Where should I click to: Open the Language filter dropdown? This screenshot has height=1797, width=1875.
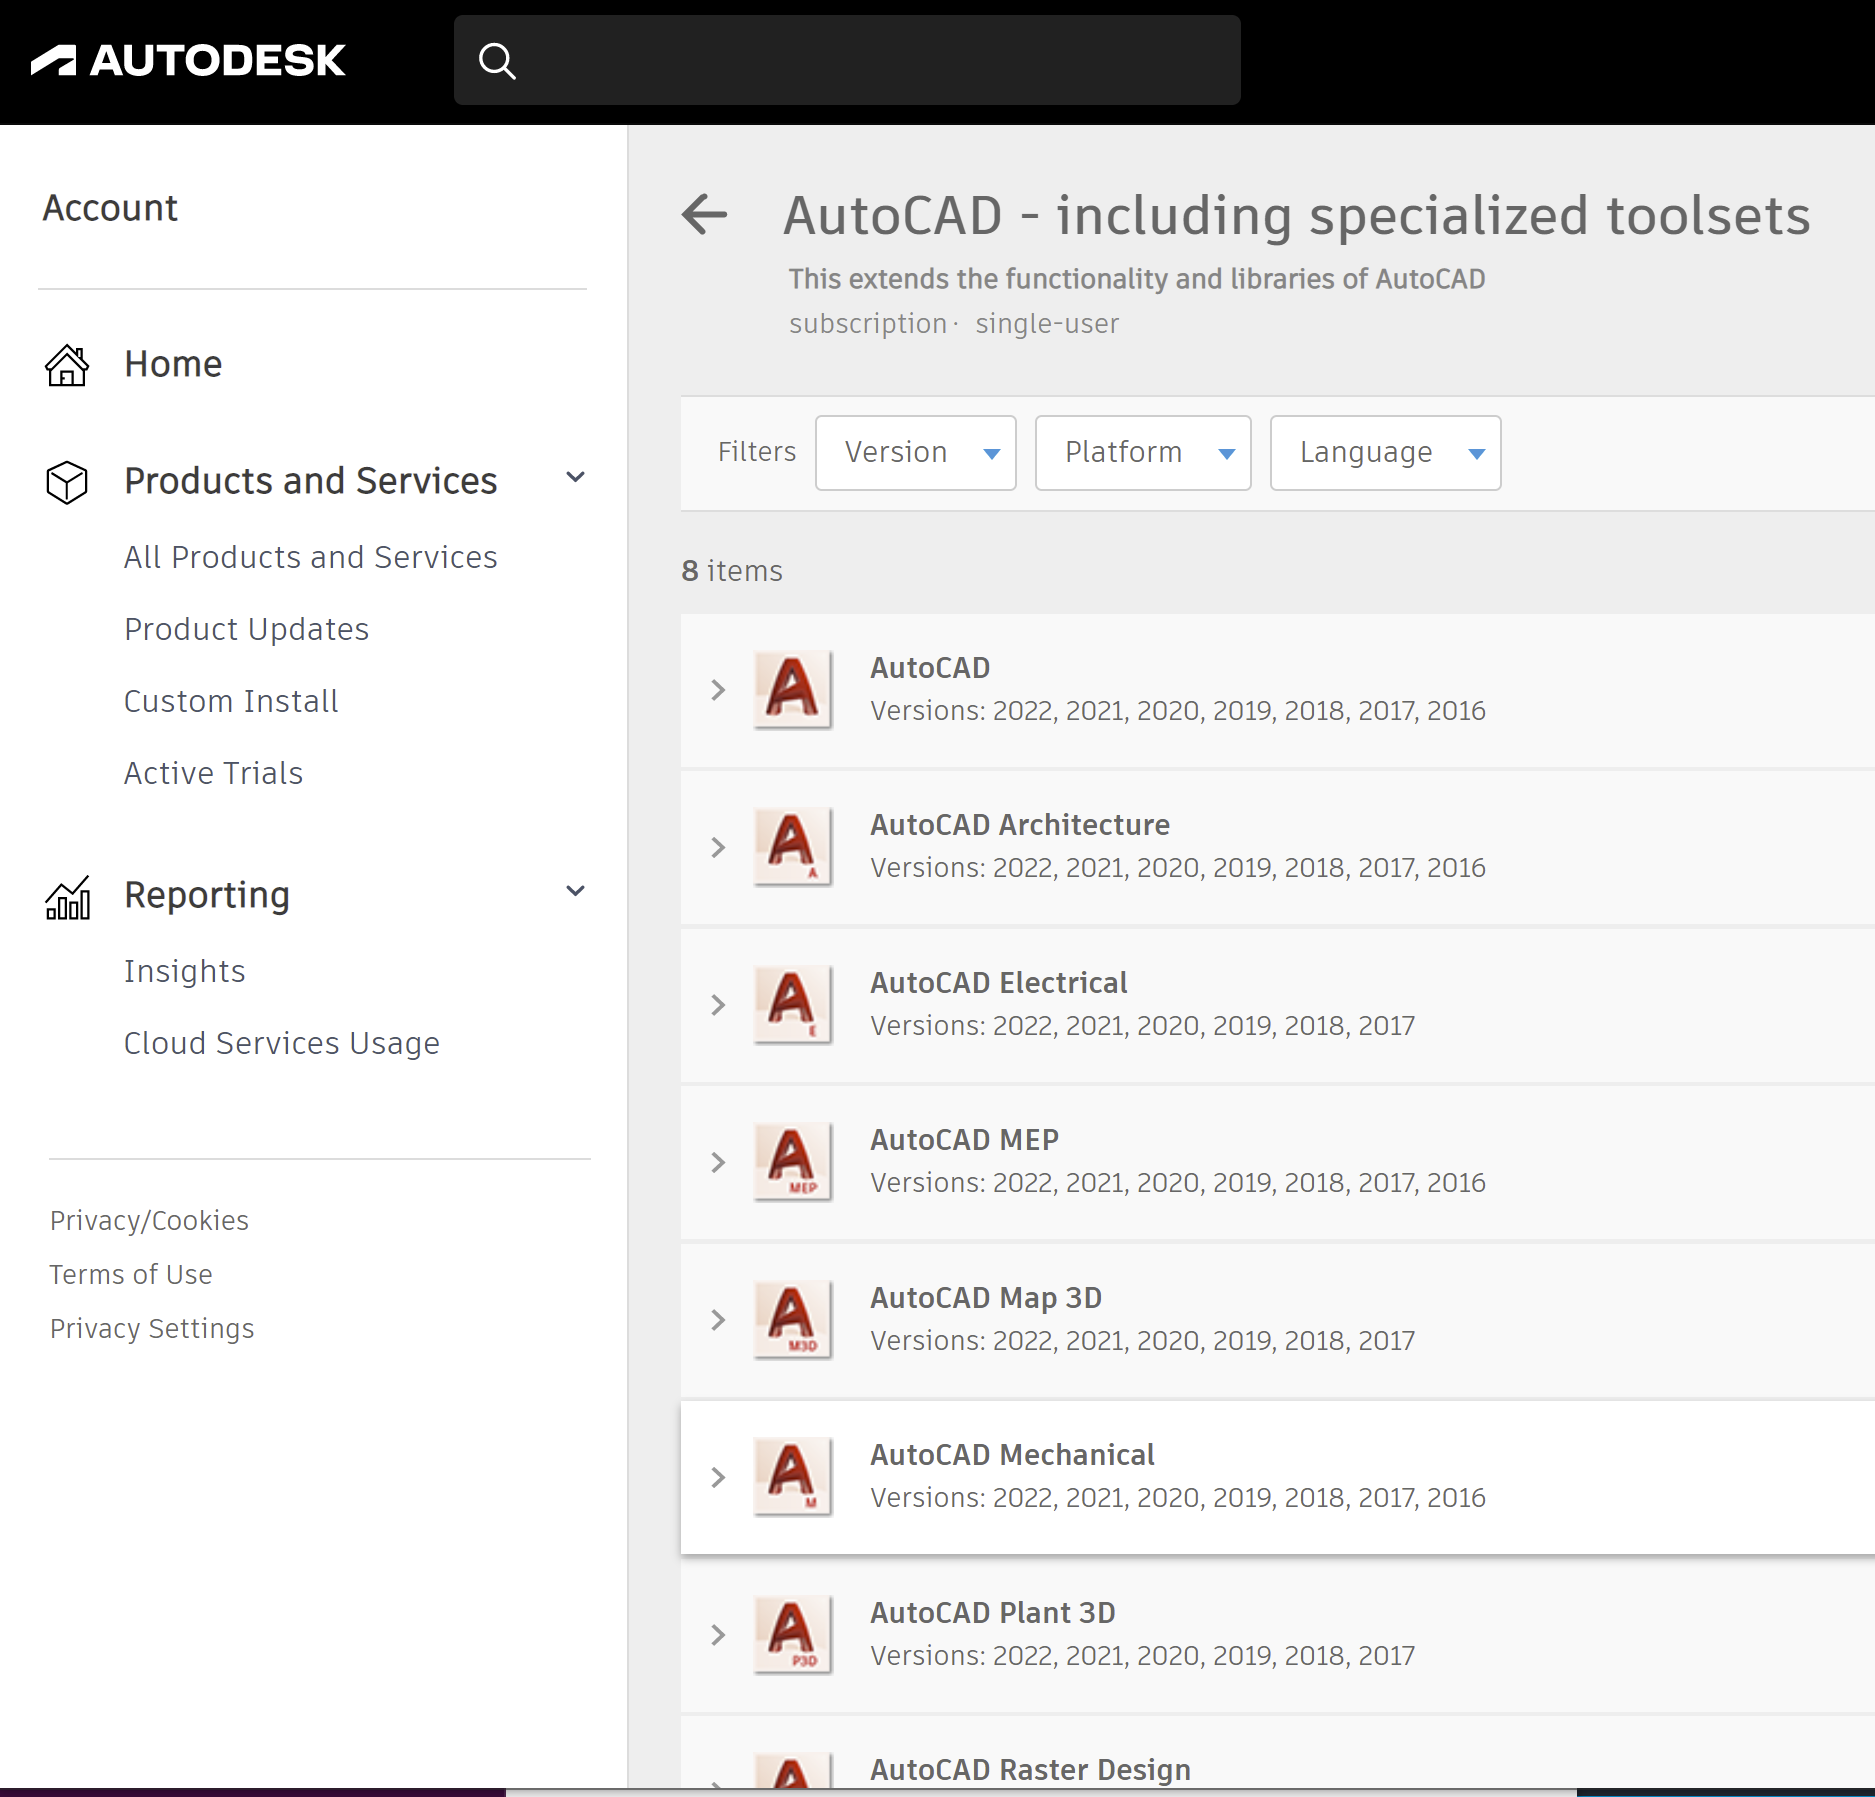coord(1384,453)
